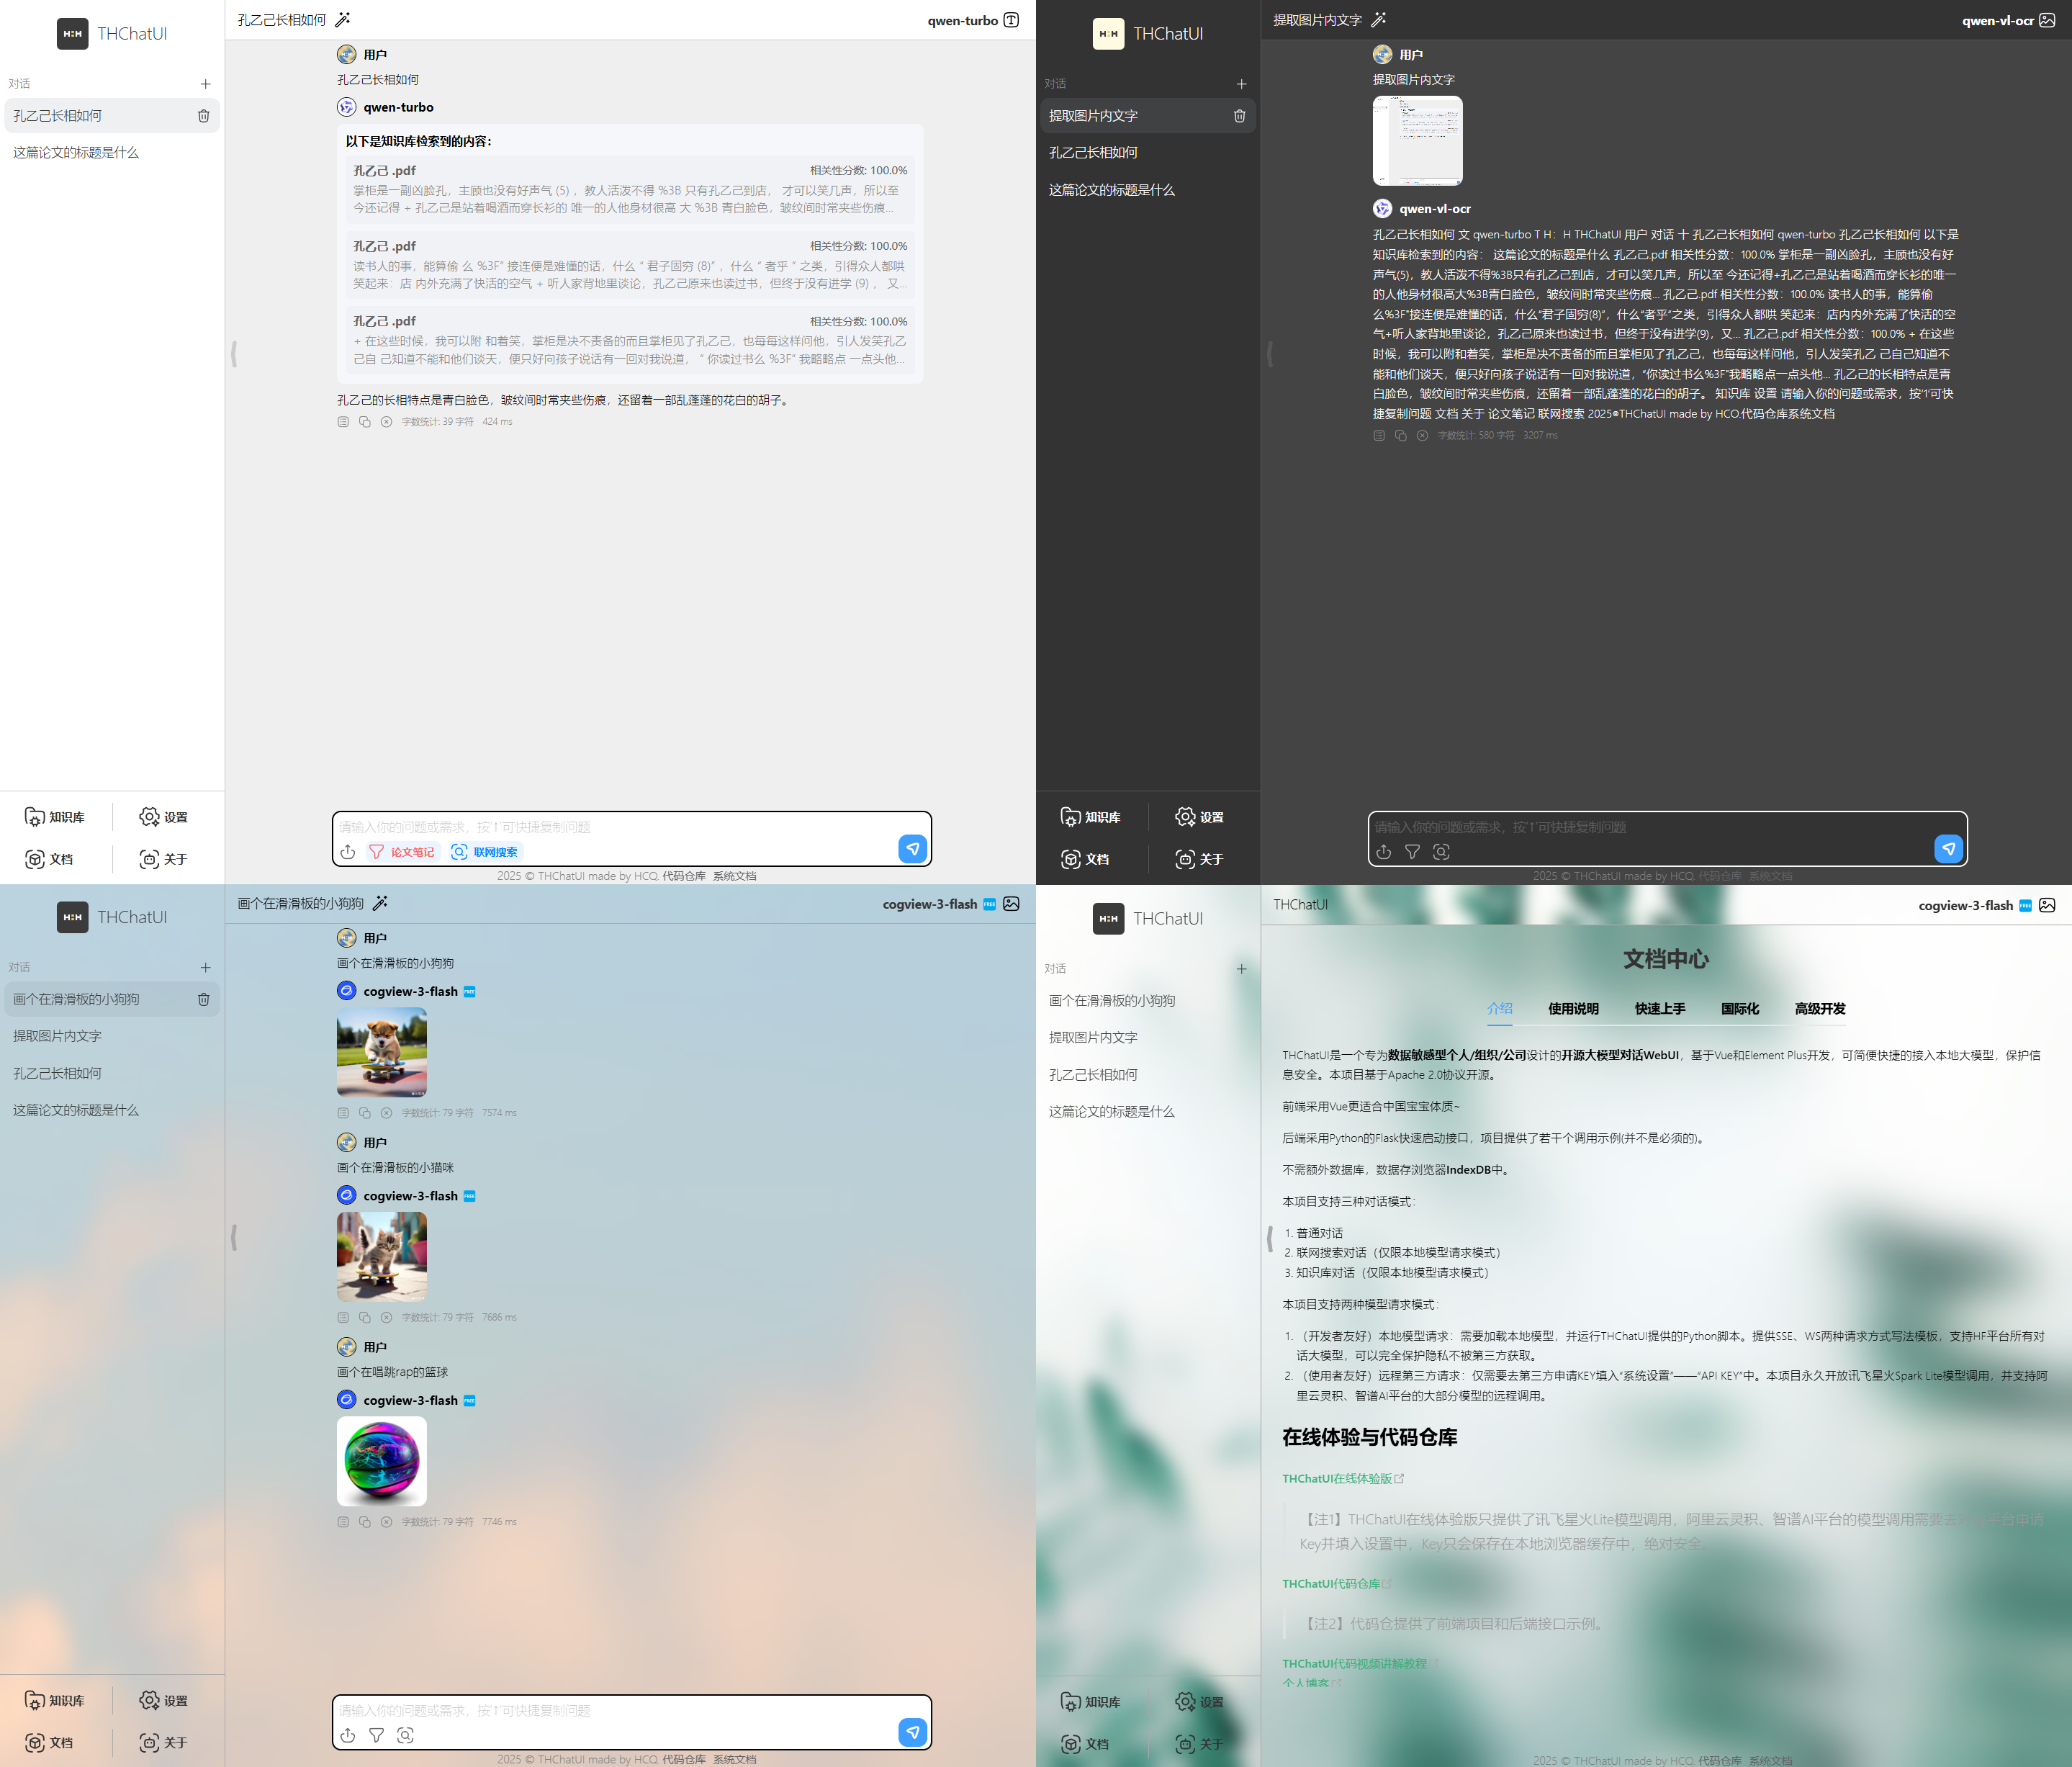The image size is (2072, 1767).
Task: Click magic wand icon beside 孔乙己长相如何 title
Action: pyautogui.click(x=342, y=20)
